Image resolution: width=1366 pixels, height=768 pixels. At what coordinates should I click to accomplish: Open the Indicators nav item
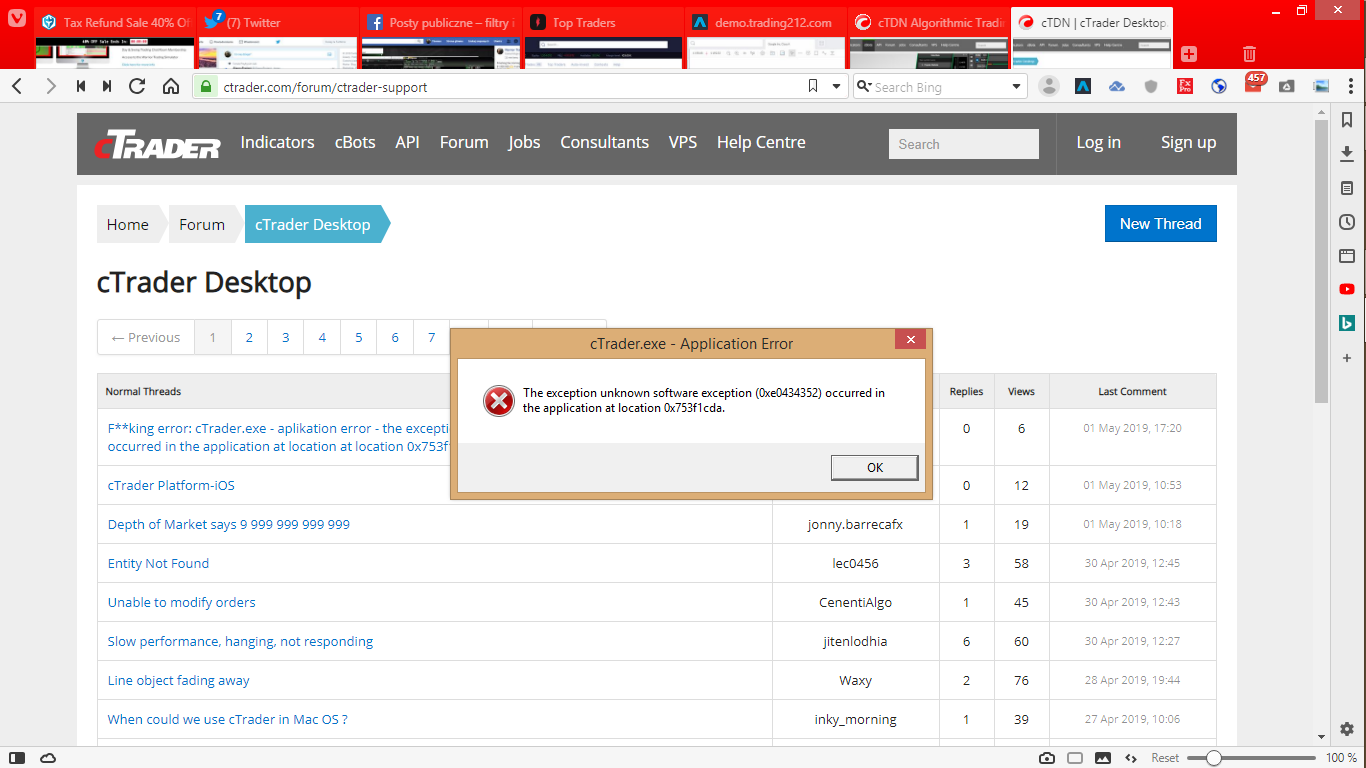pos(277,142)
